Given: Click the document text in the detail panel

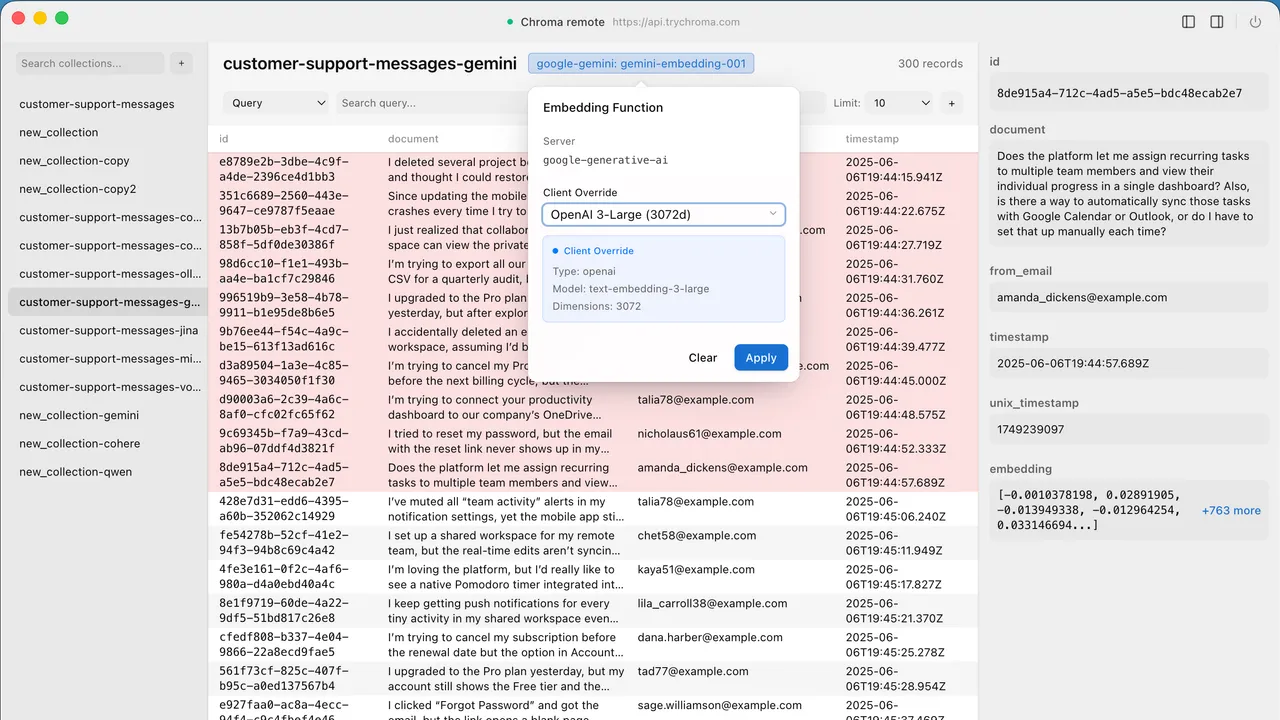Looking at the screenshot, I should pyautogui.click(x=1129, y=194).
